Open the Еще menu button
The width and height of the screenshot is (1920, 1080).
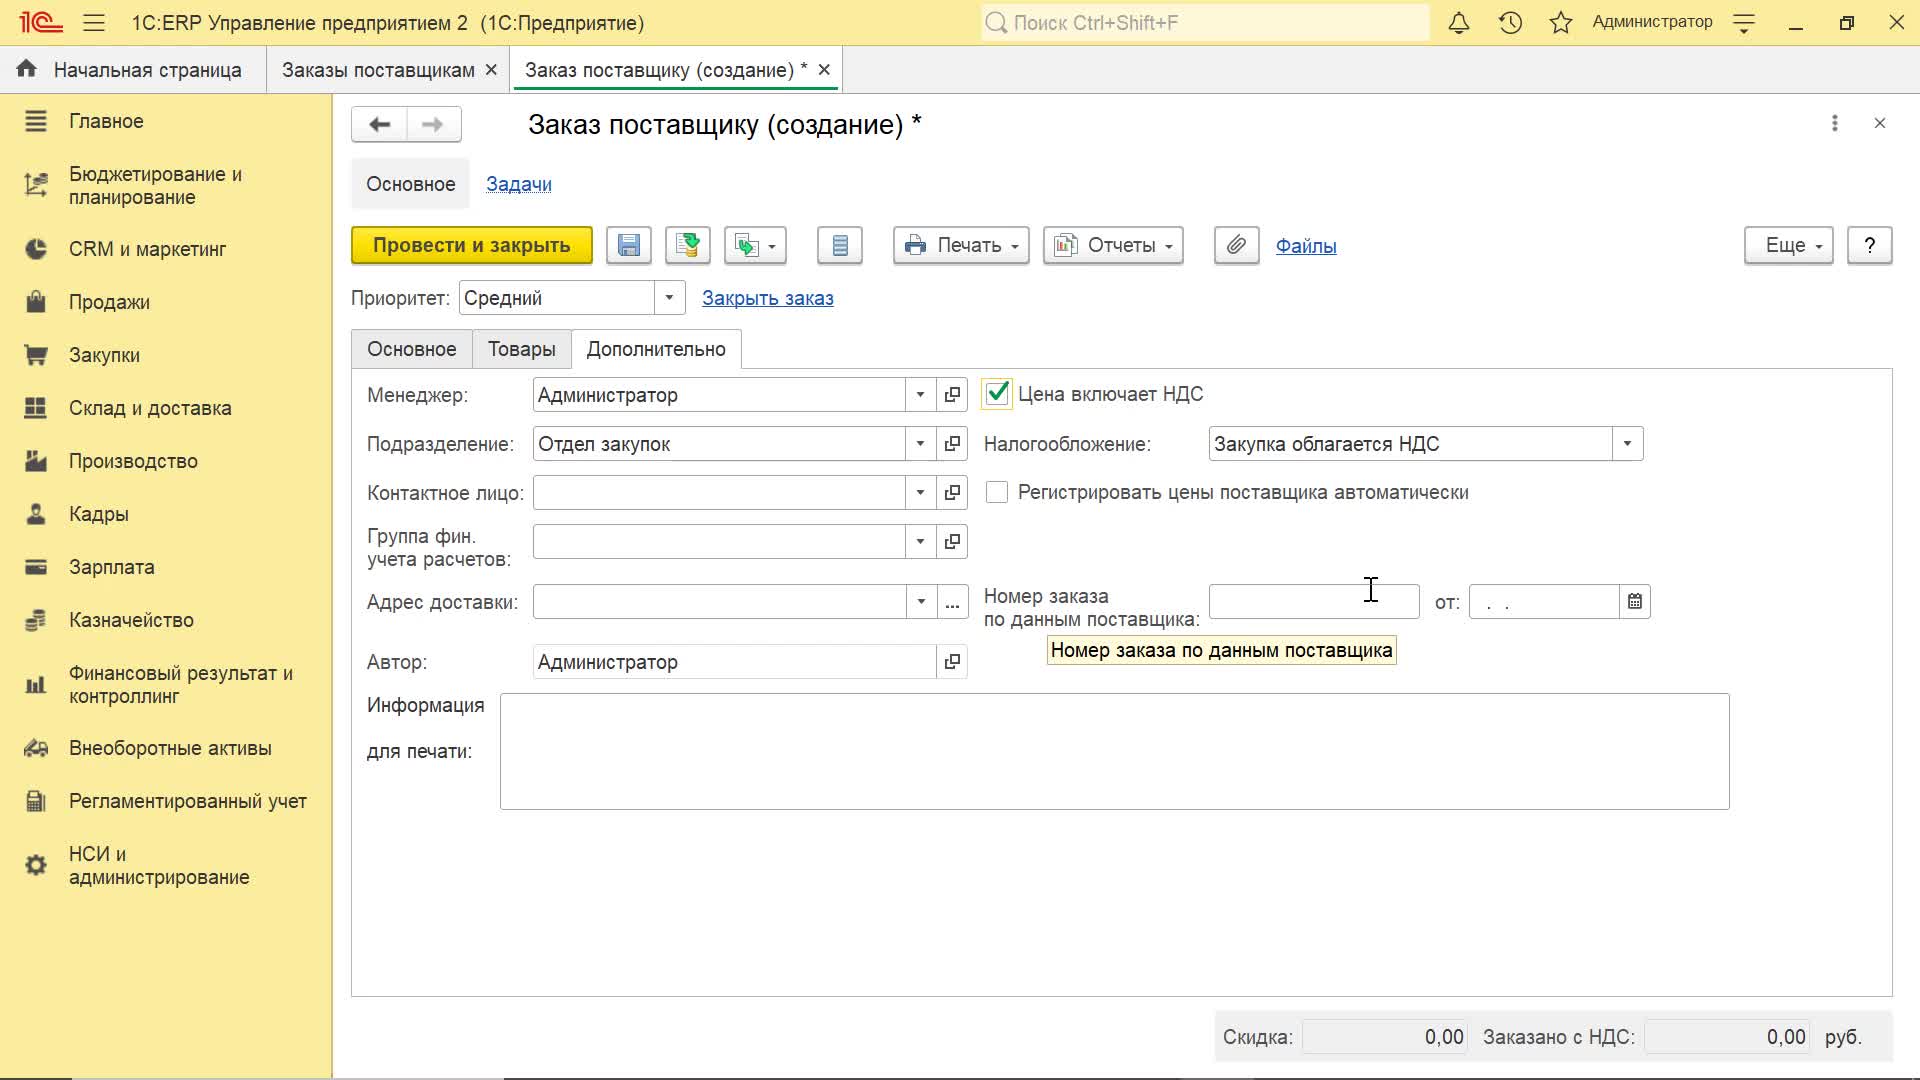point(1789,245)
